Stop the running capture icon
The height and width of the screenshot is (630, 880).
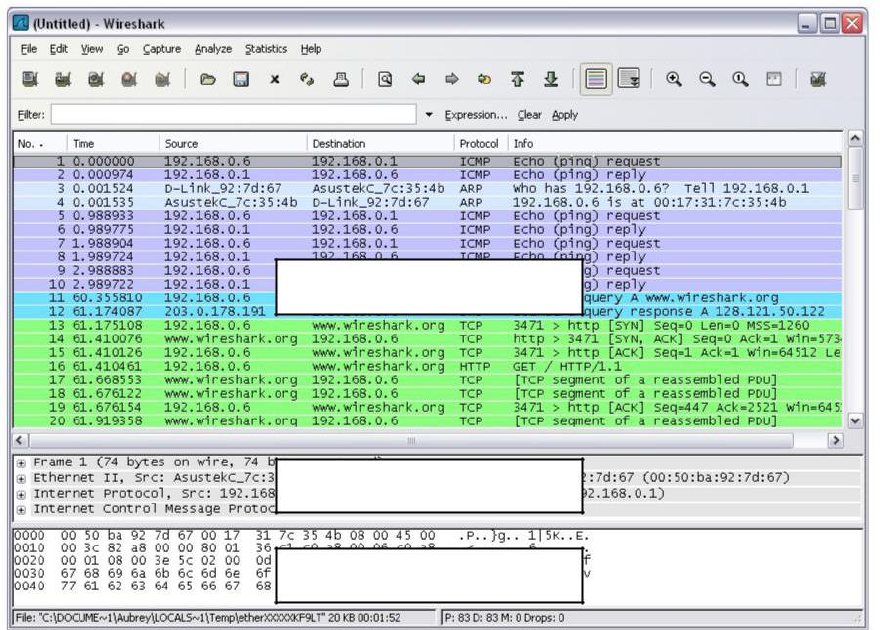pyautogui.click(x=129, y=79)
